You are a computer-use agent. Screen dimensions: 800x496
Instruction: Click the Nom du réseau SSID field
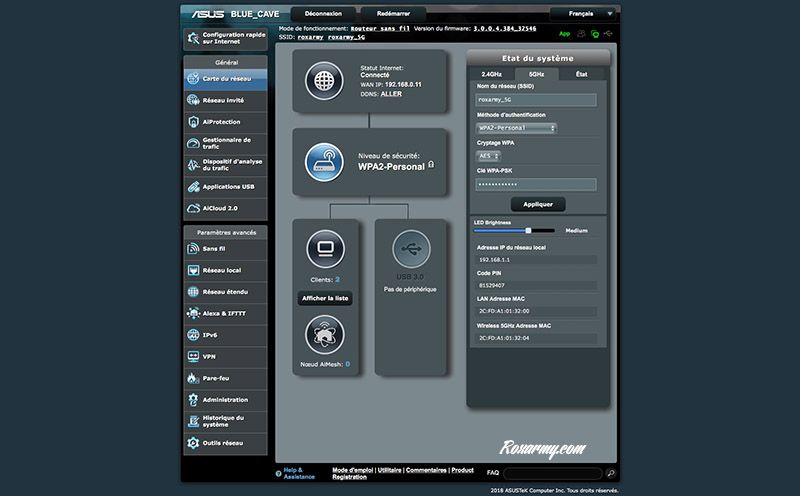(x=536, y=100)
